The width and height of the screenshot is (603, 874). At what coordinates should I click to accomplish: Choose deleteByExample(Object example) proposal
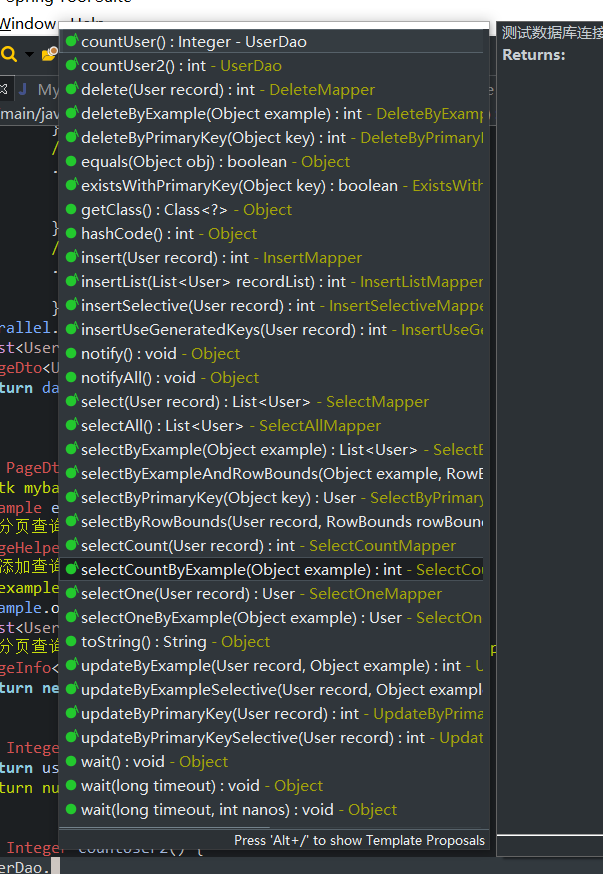pyautogui.click(x=271, y=114)
